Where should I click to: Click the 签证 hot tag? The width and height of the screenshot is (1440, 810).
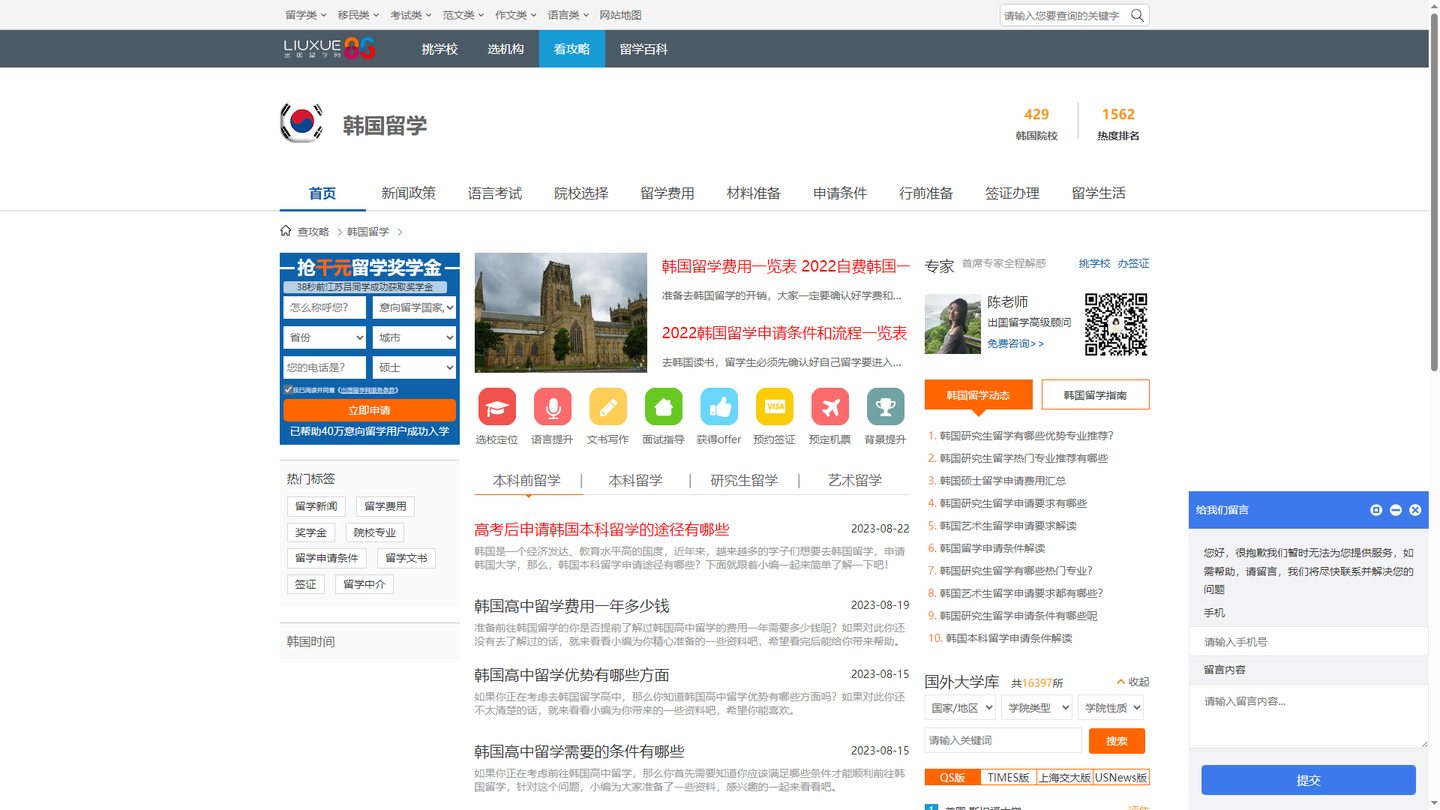(x=305, y=584)
